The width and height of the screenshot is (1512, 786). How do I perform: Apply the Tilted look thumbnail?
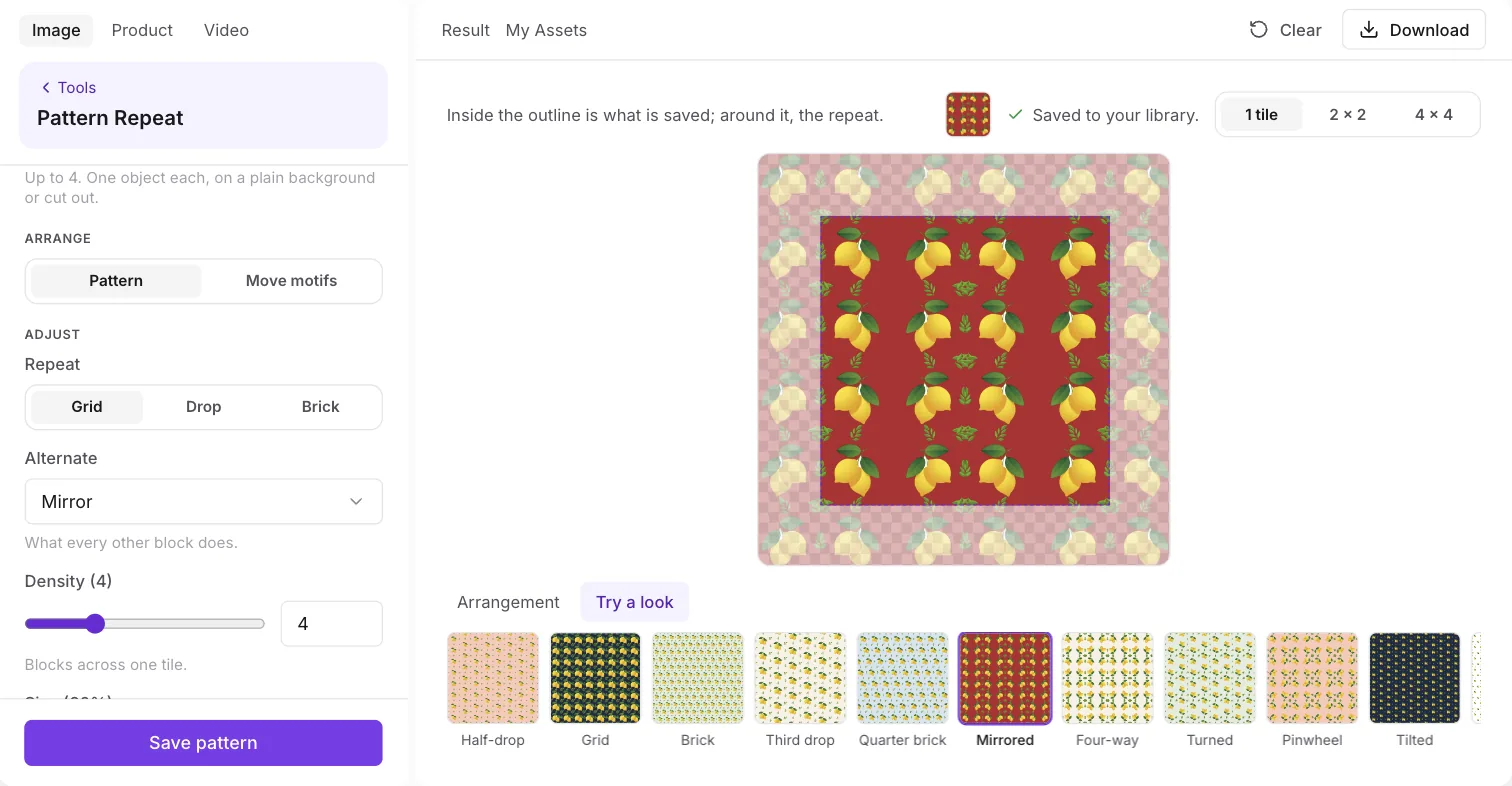1415,678
